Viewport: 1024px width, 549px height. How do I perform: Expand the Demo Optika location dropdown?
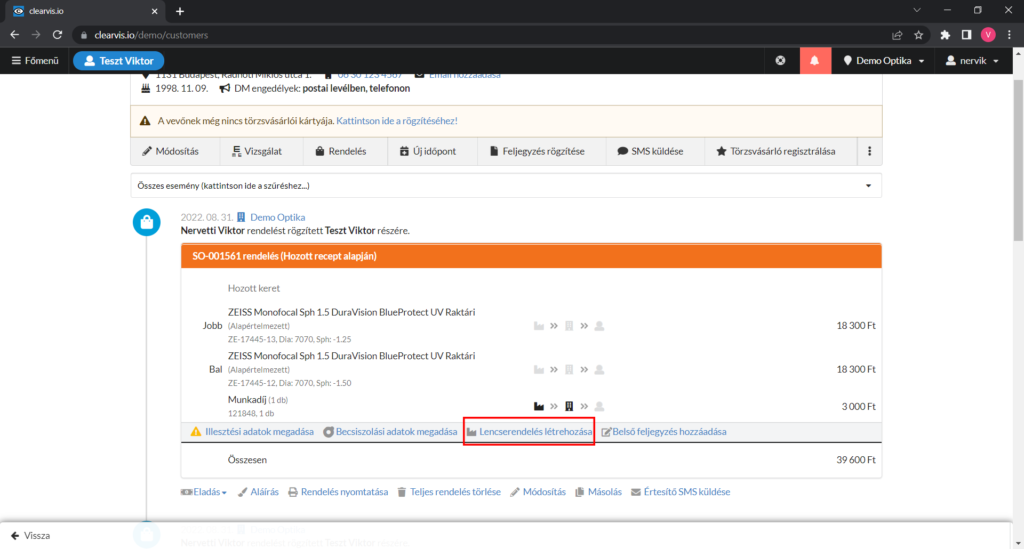[x=883, y=61]
